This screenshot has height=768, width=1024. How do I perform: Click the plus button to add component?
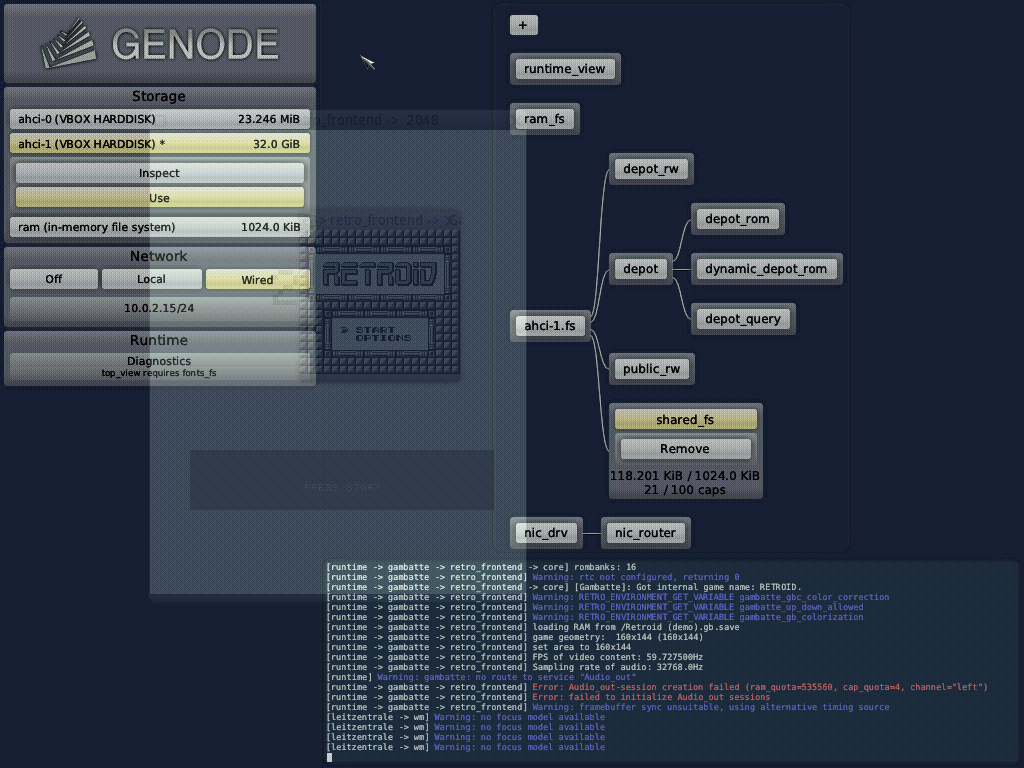pos(523,25)
